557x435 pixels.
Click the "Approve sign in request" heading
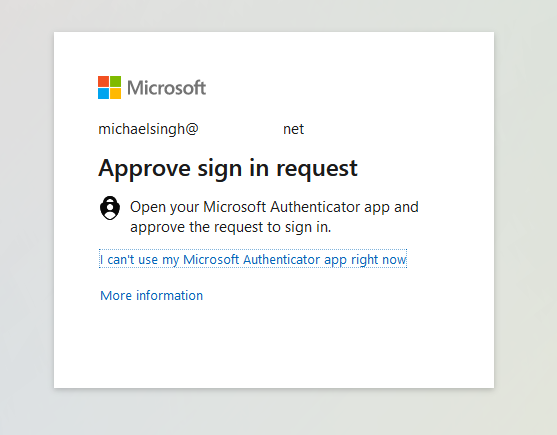[228, 168]
